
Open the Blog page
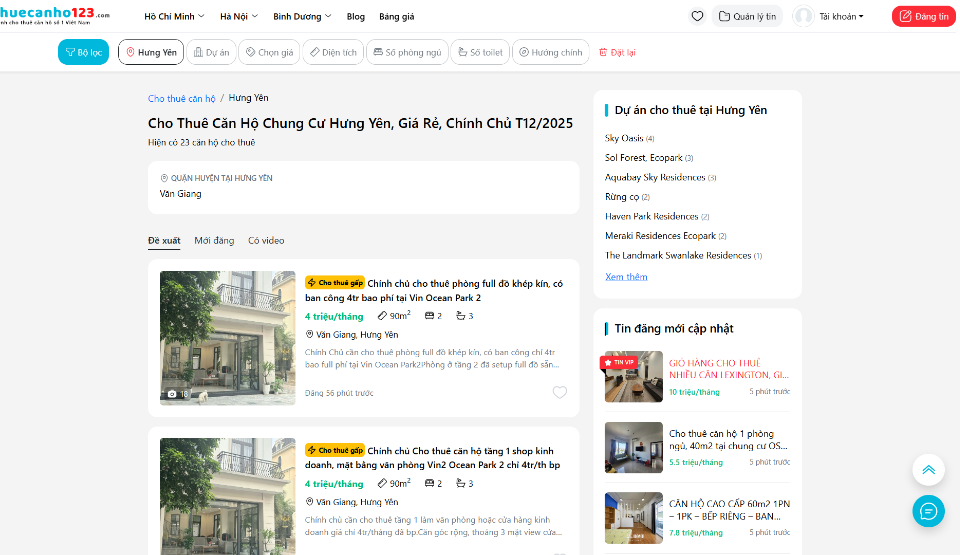pyautogui.click(x=355, y=17)
